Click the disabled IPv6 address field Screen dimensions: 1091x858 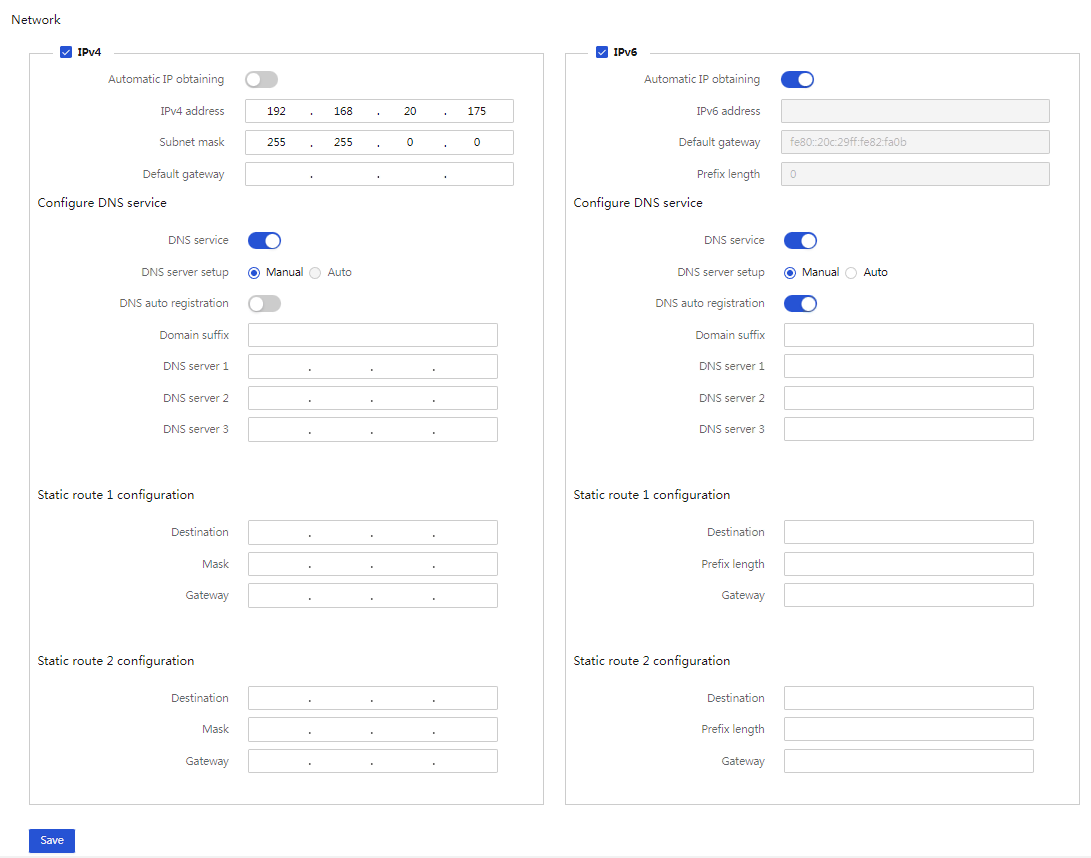(x=915, y=111)
